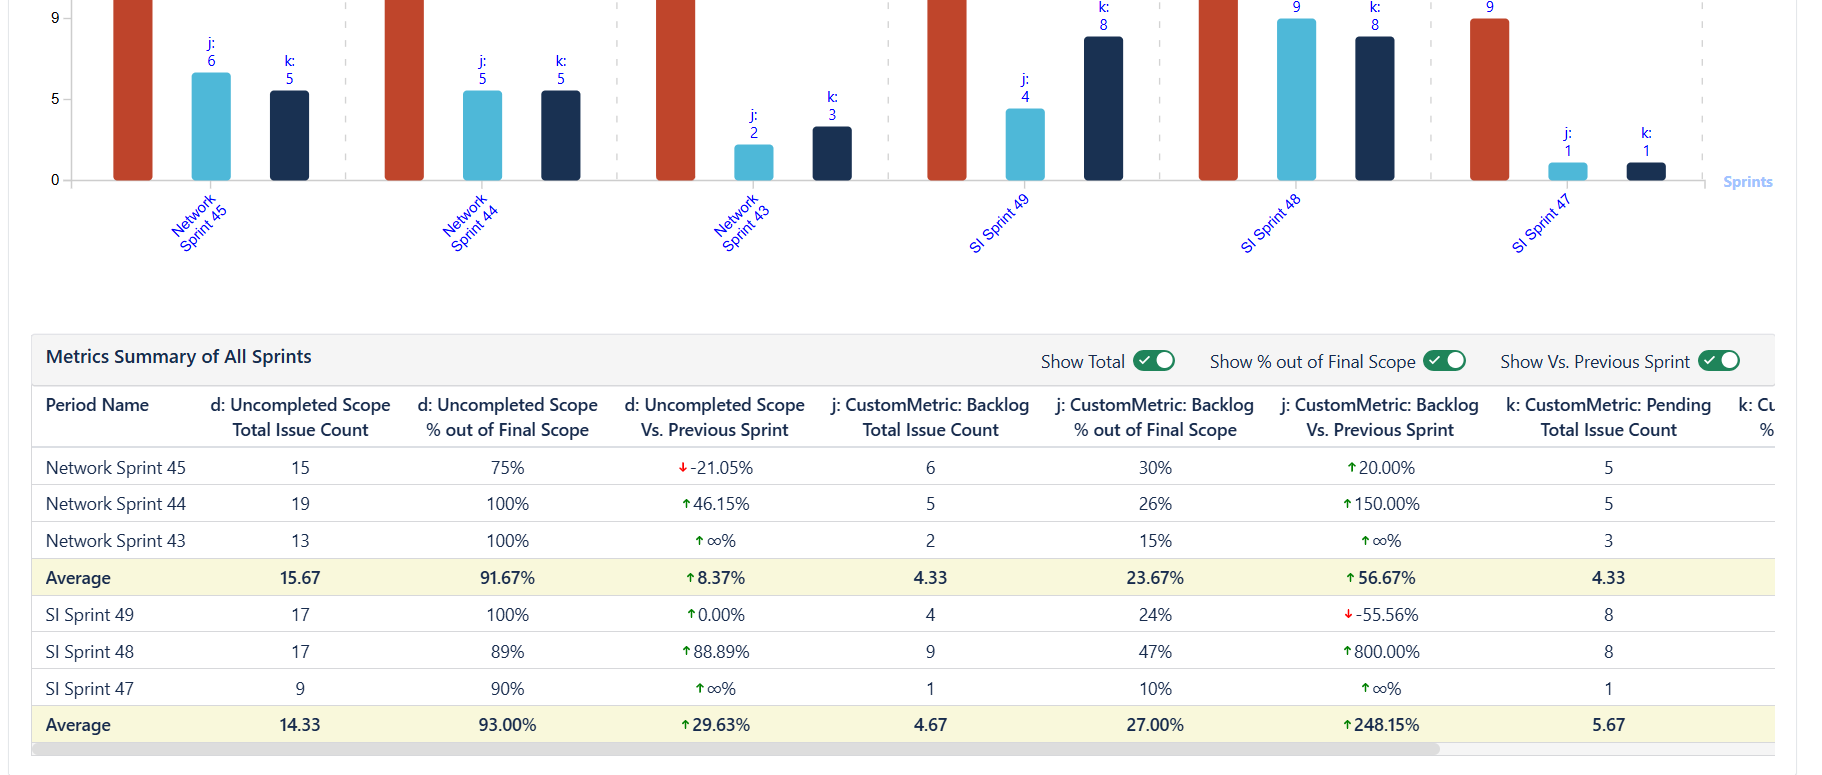This screenshot has height=775, width=1822.
Task: Click the green increase arrow next to 46.15%
Action: point(687,504)
